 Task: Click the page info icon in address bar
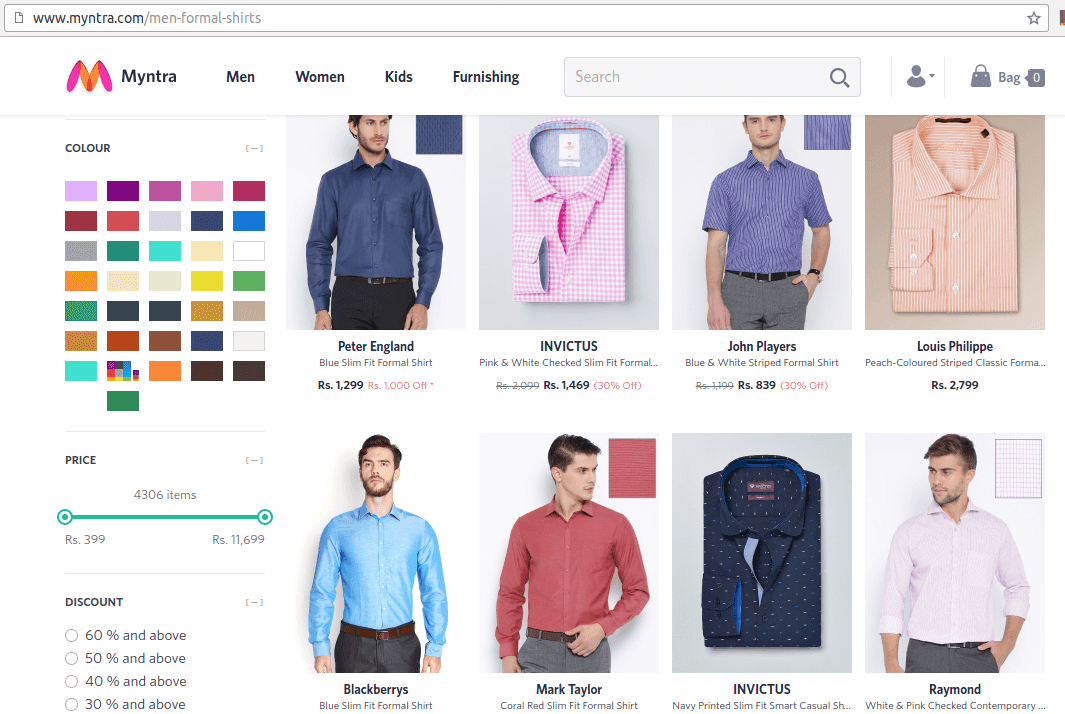[19, 18]
